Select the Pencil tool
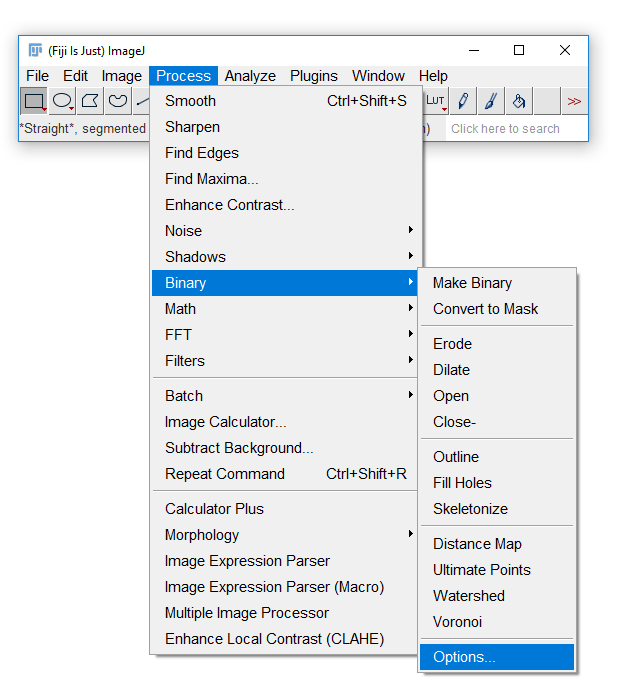Screen dimensions: 623x696 pos(463,101)
